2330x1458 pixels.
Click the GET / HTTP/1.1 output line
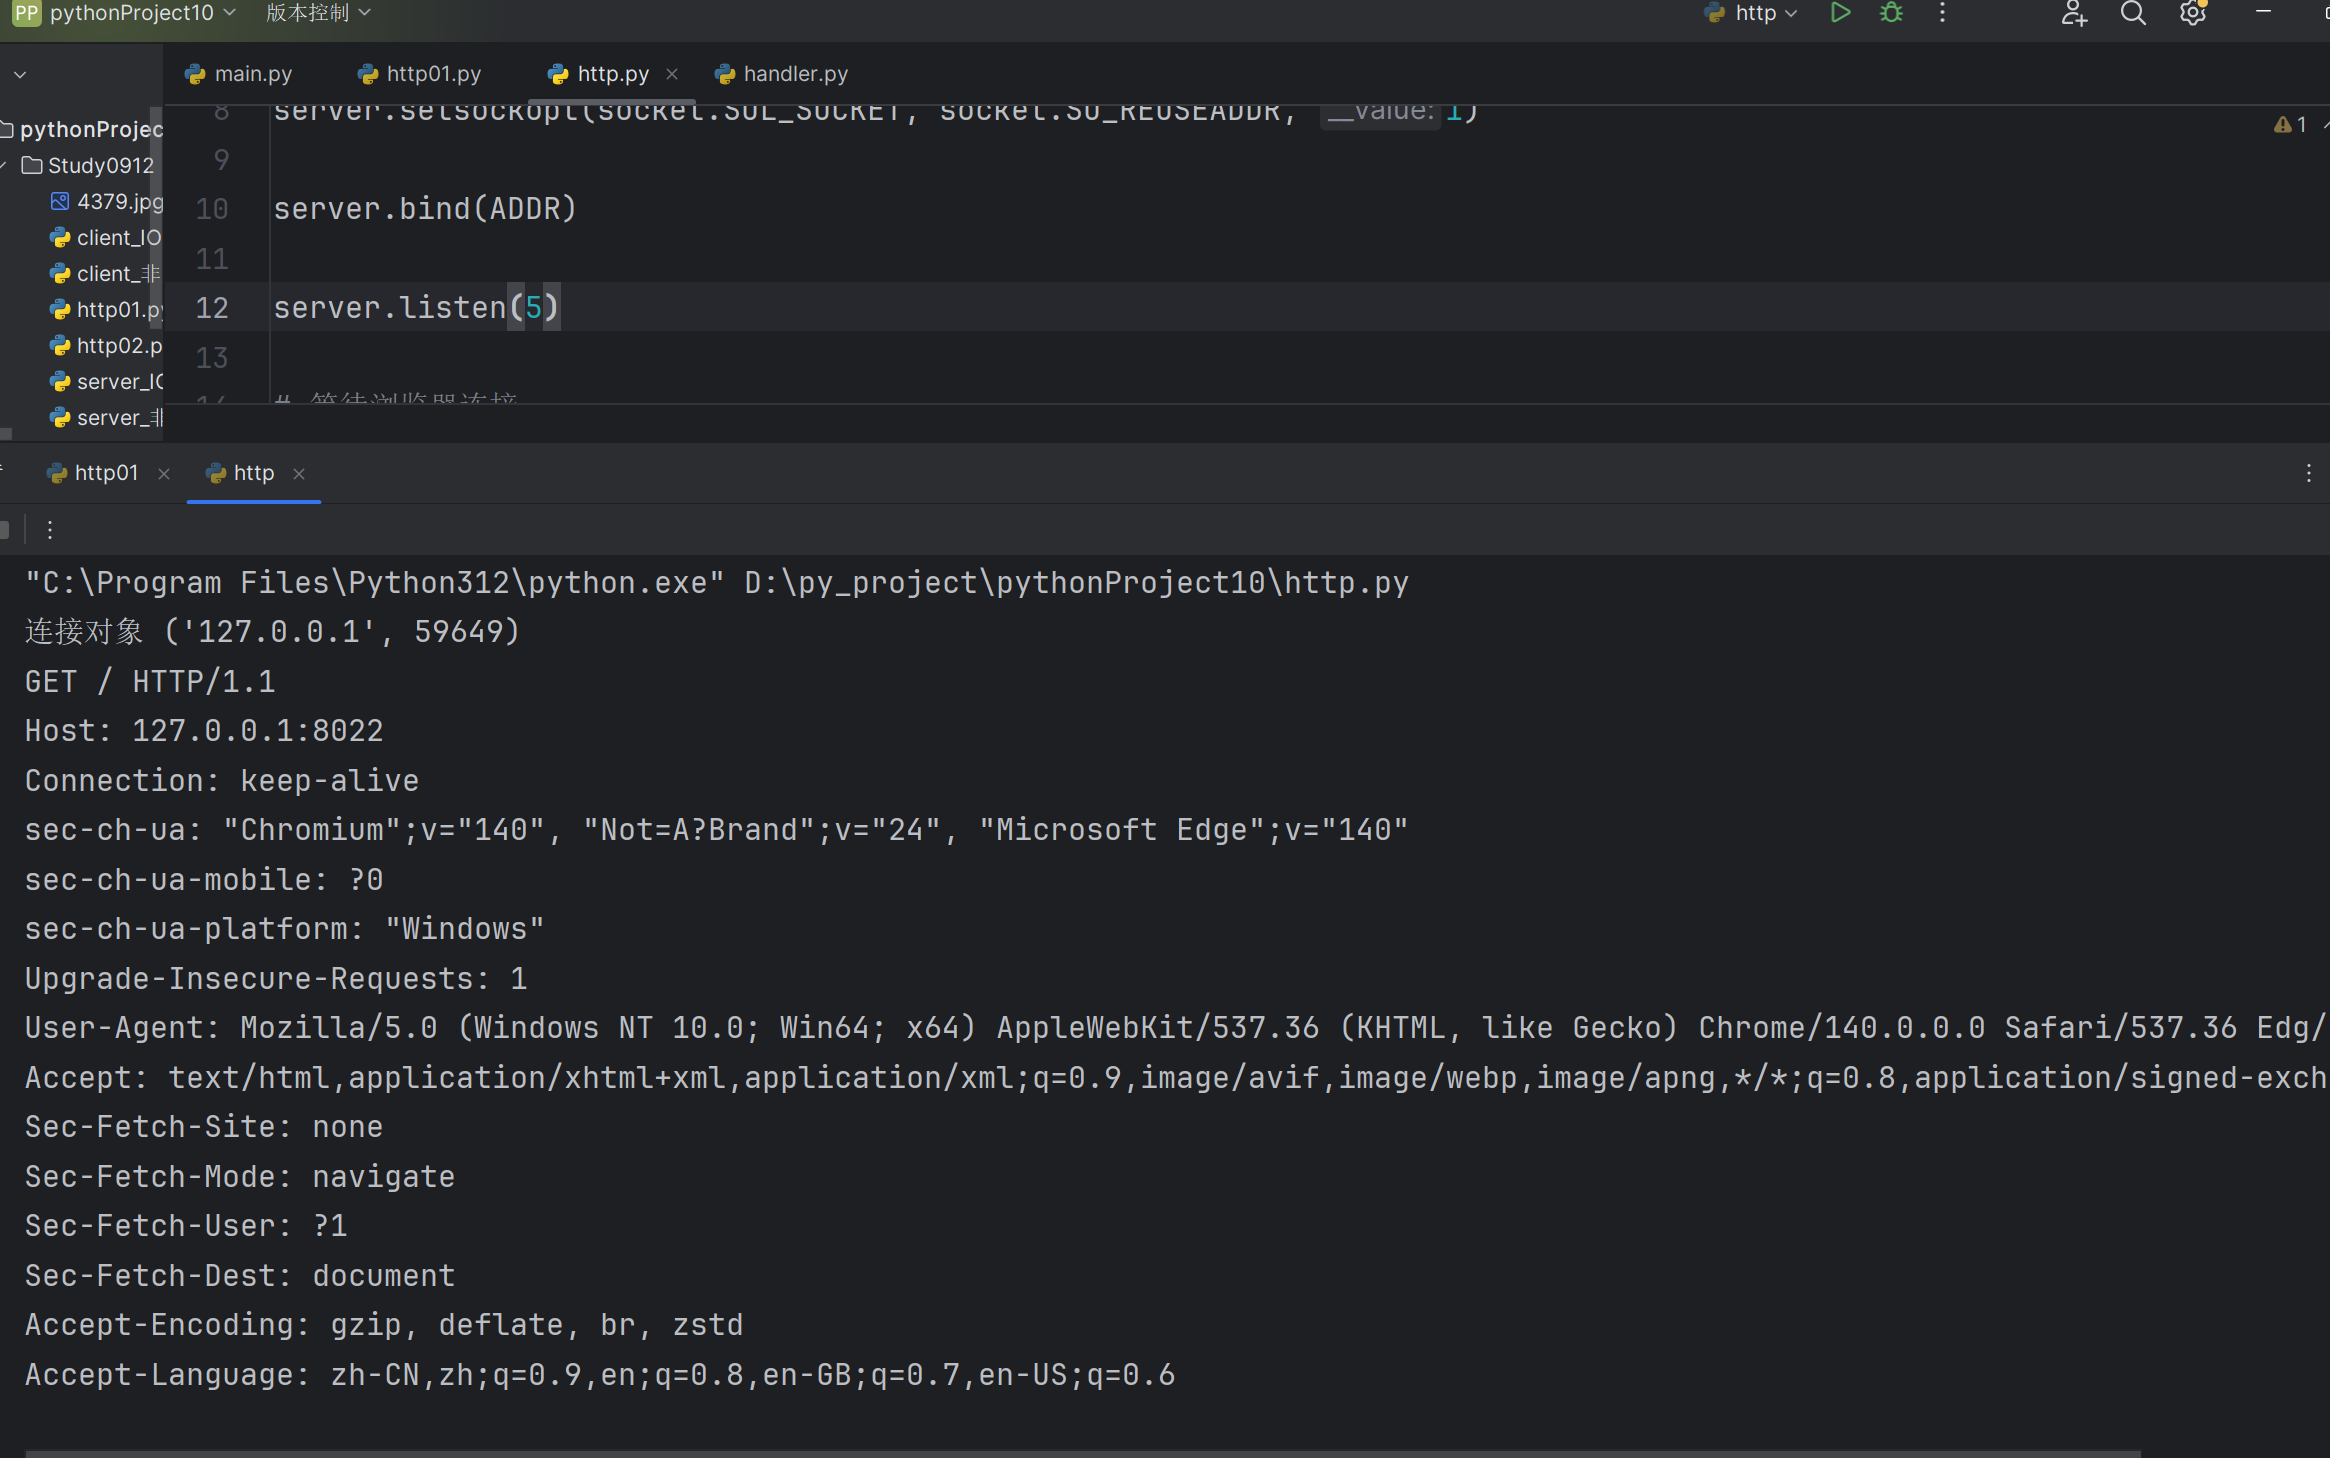(x=150, y=682)
